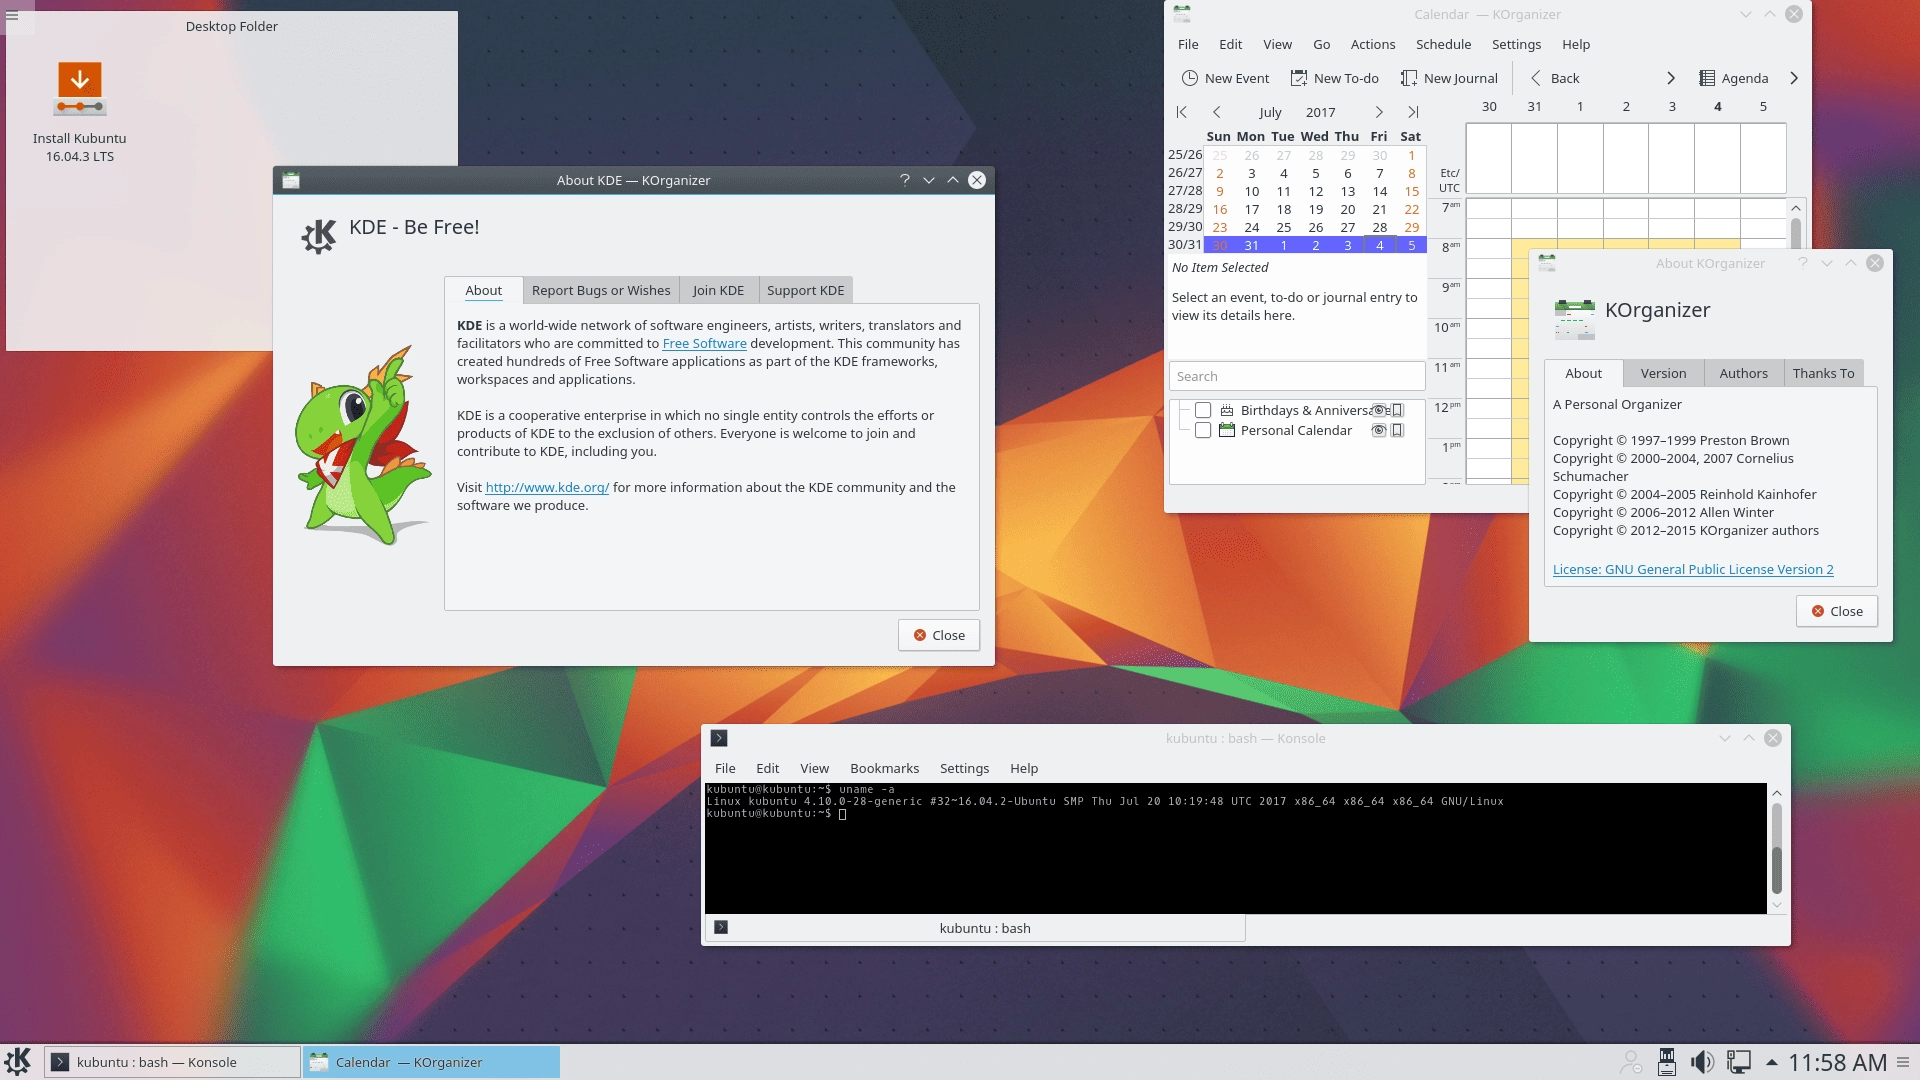Click the New To-do toolbar icon
This screenshot has height=1080, width=1920.
(1299, 78)
